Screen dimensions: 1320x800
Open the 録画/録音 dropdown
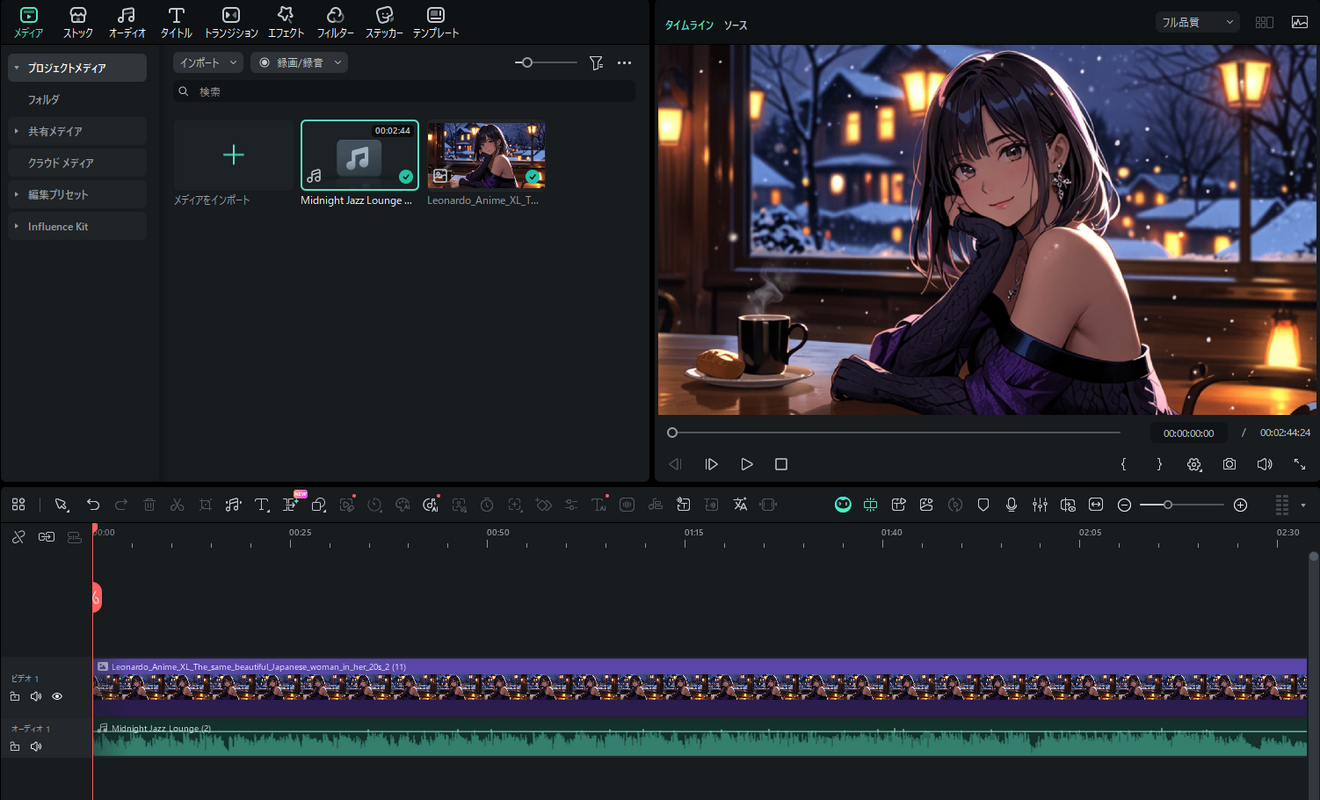coord(299,62)
